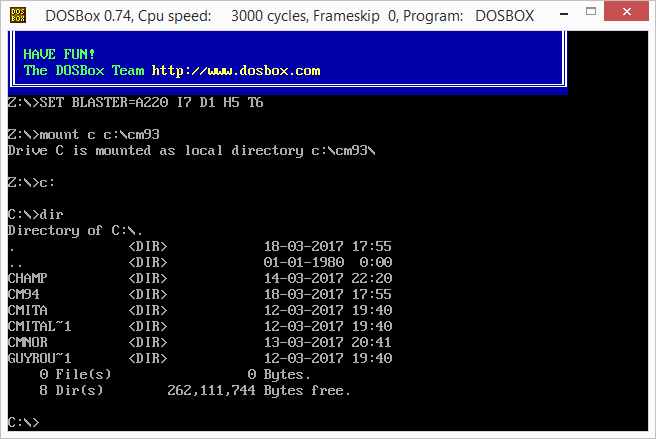Minimize the DOSBox window
656x439 pixels.
click(564, 14)
